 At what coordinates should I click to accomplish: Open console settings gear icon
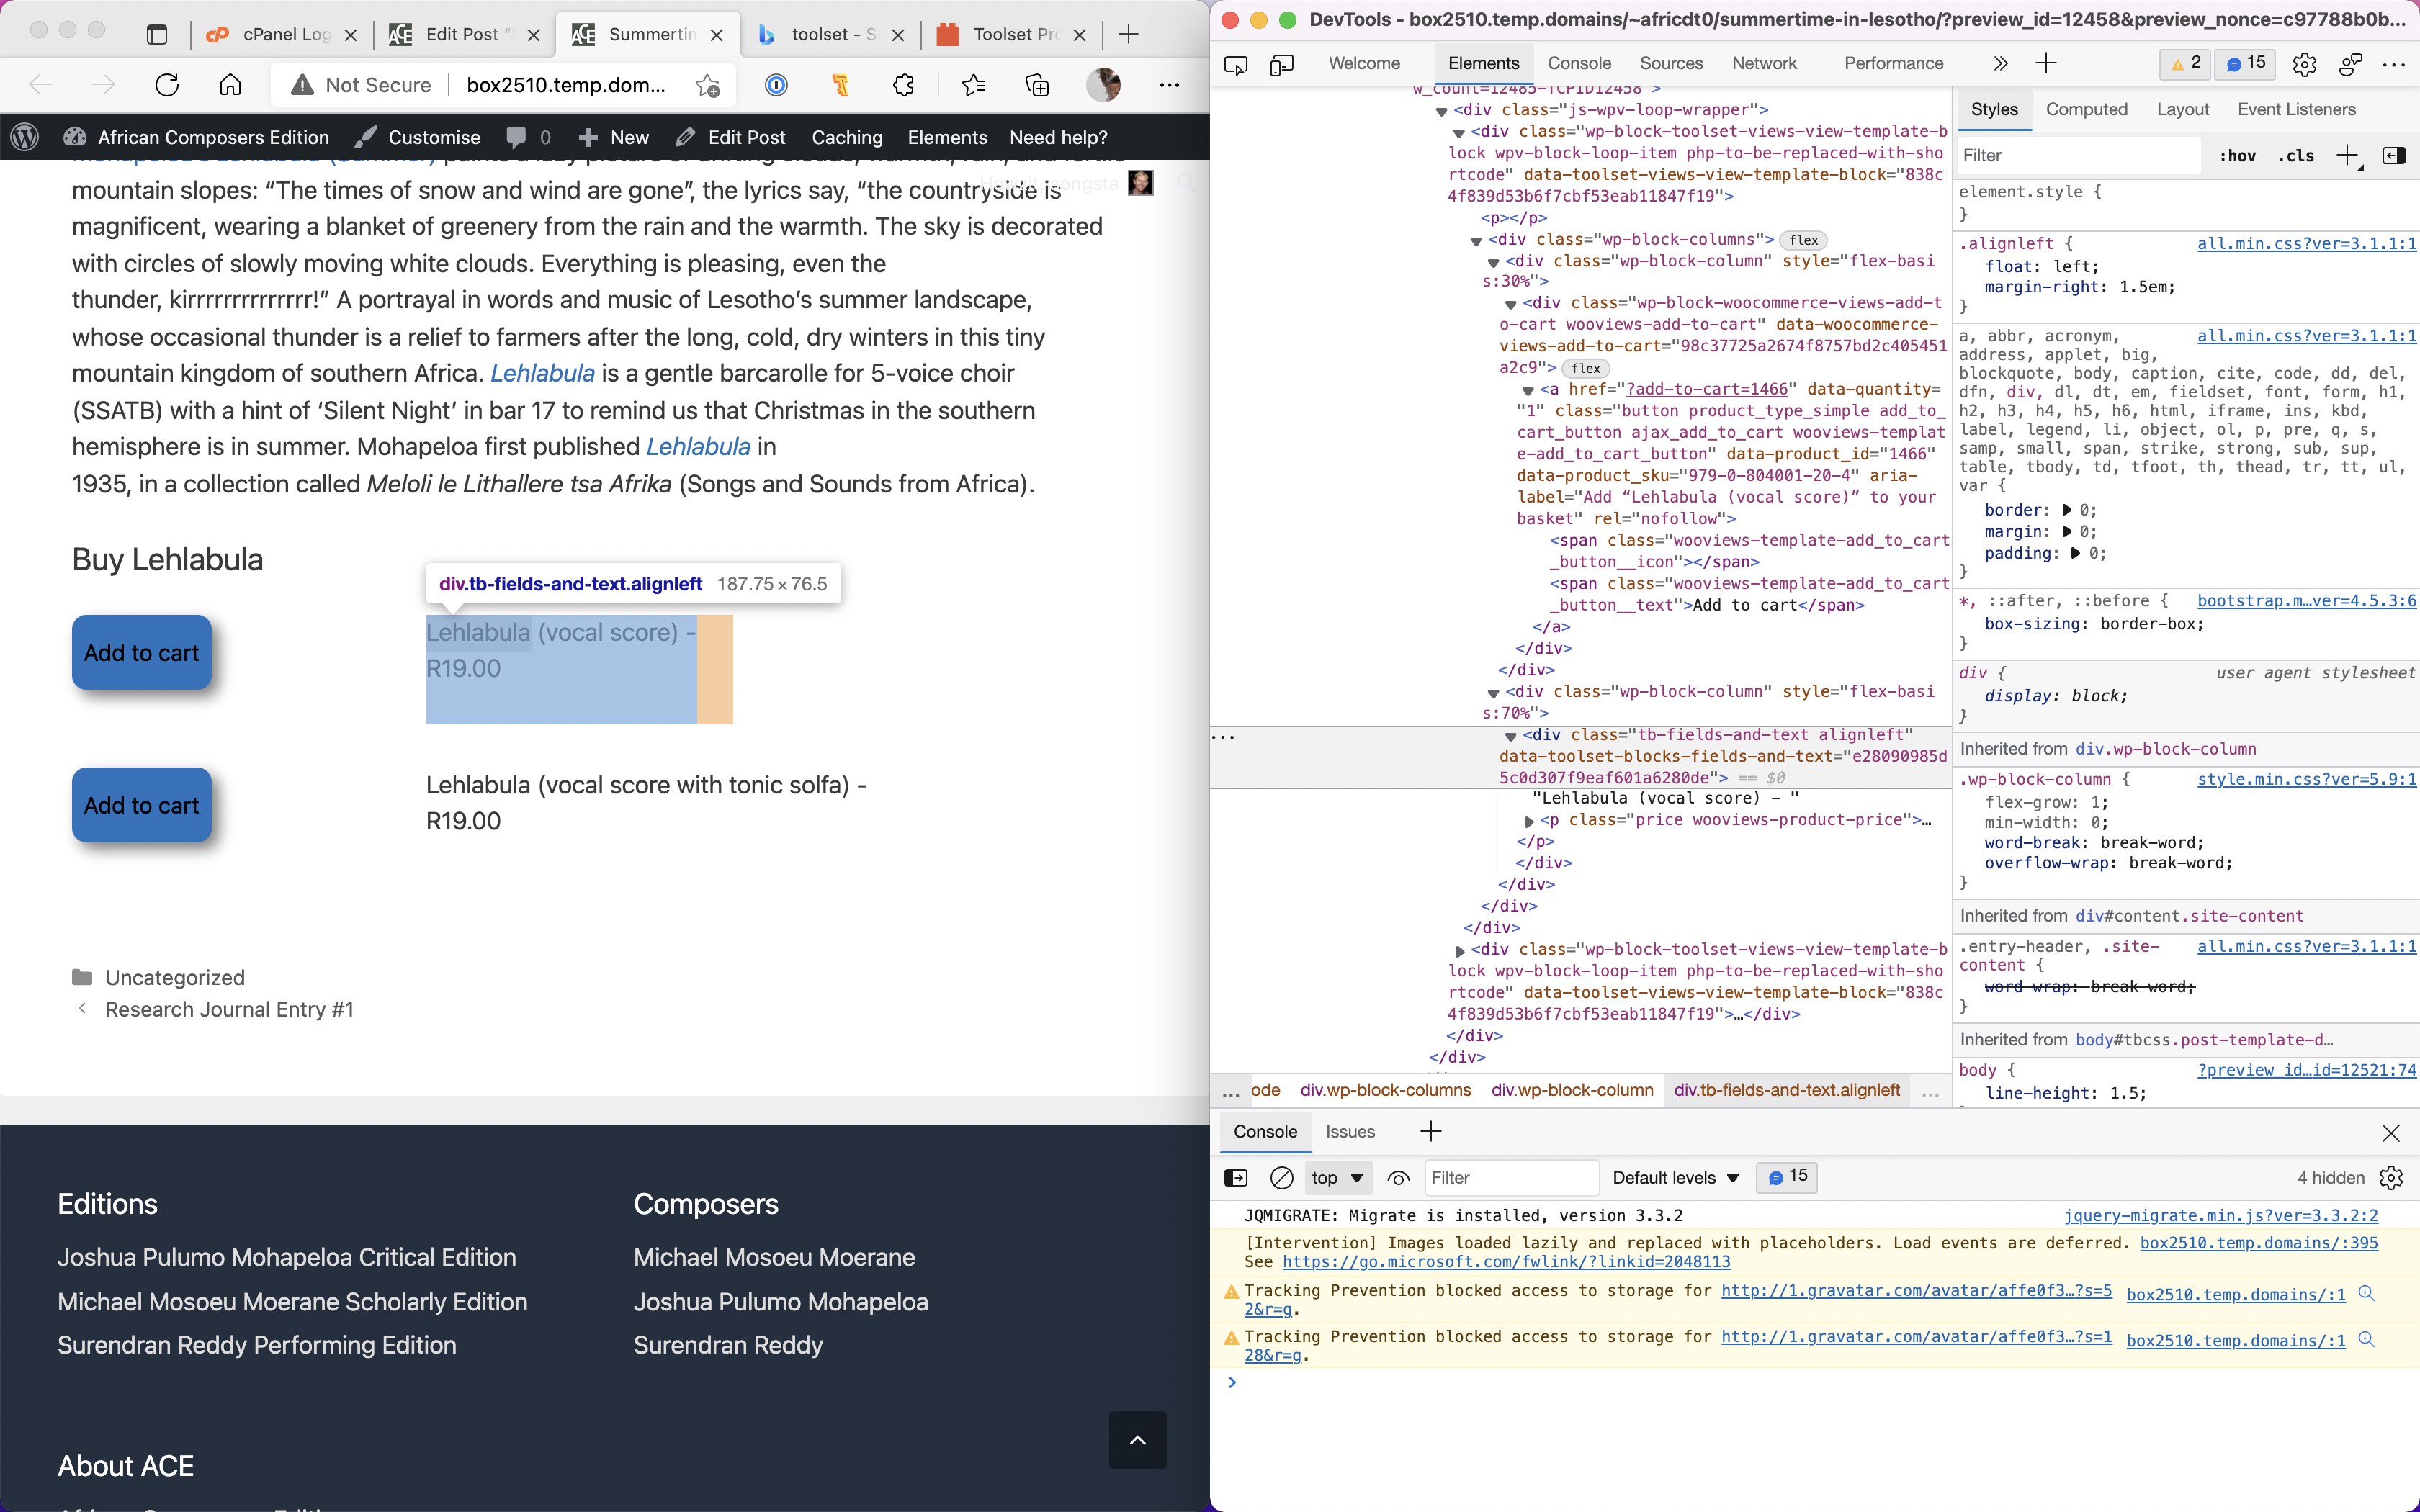tap(2391, 1178)
